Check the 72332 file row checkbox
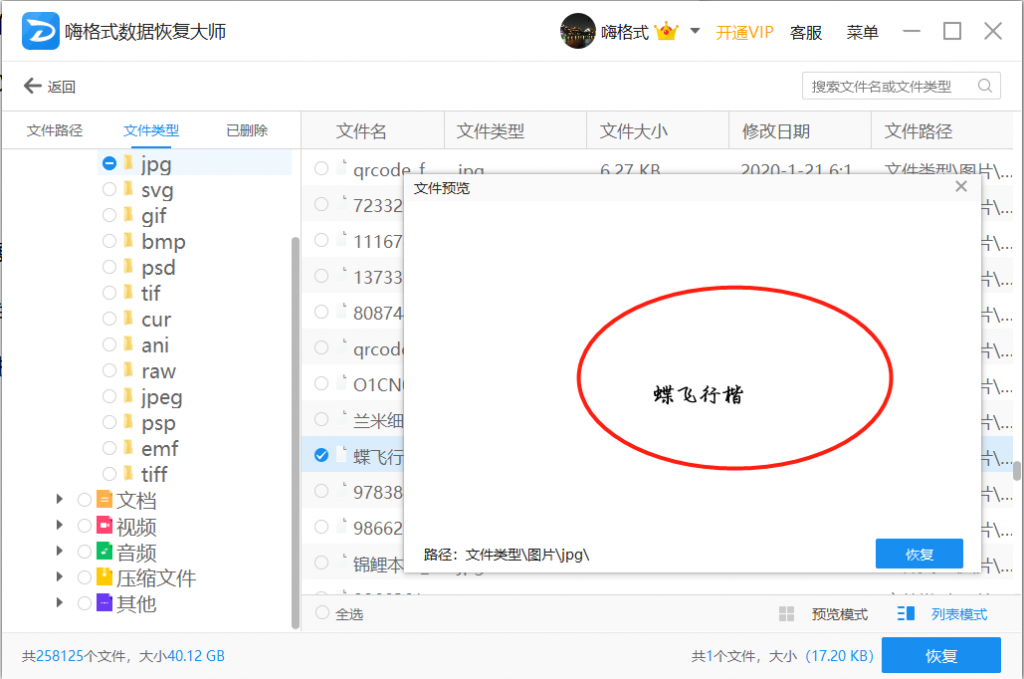1024x679 pixels. [321, 204]
